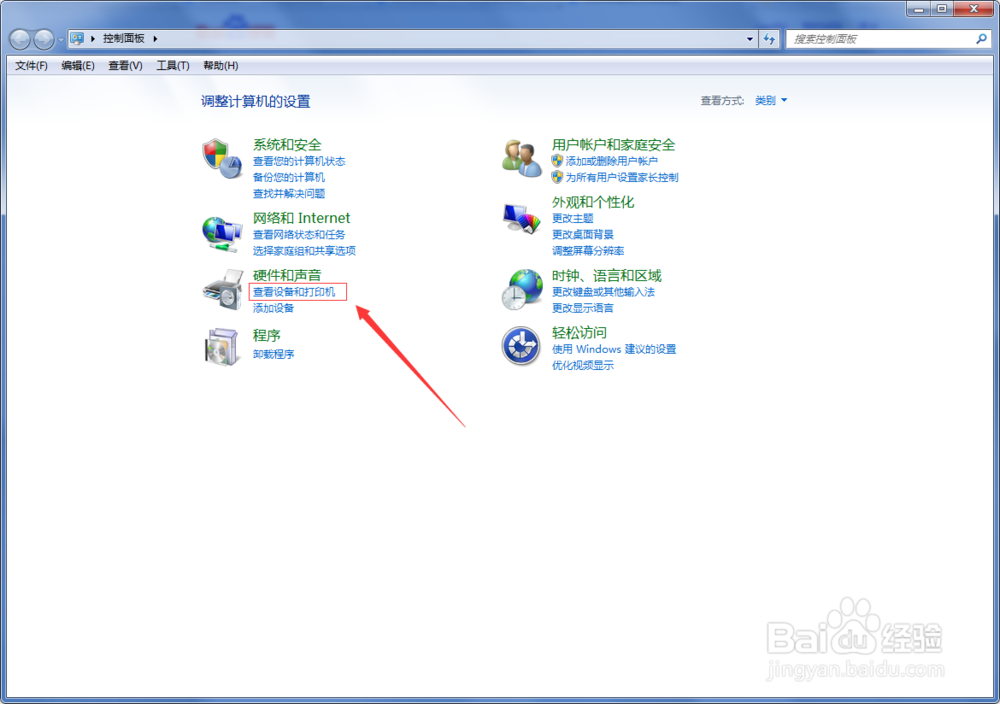Open 时钟、语言和区域 category heading
Viewport: 1000px width, 704px height.
607,275
